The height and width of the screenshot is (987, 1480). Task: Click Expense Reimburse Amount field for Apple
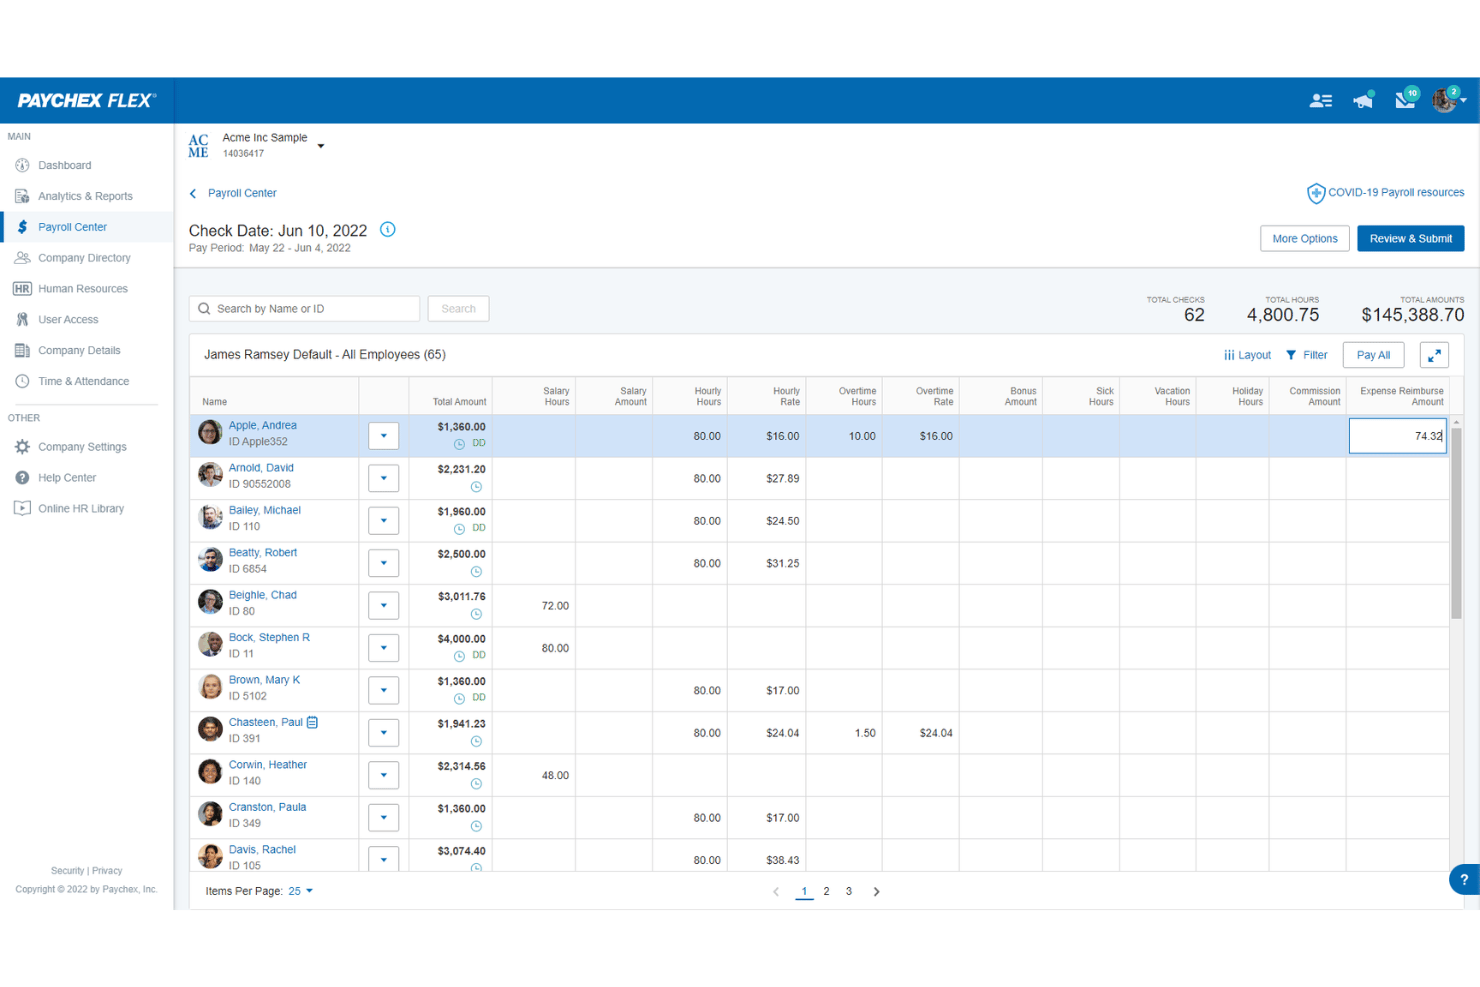point(1398,436)
